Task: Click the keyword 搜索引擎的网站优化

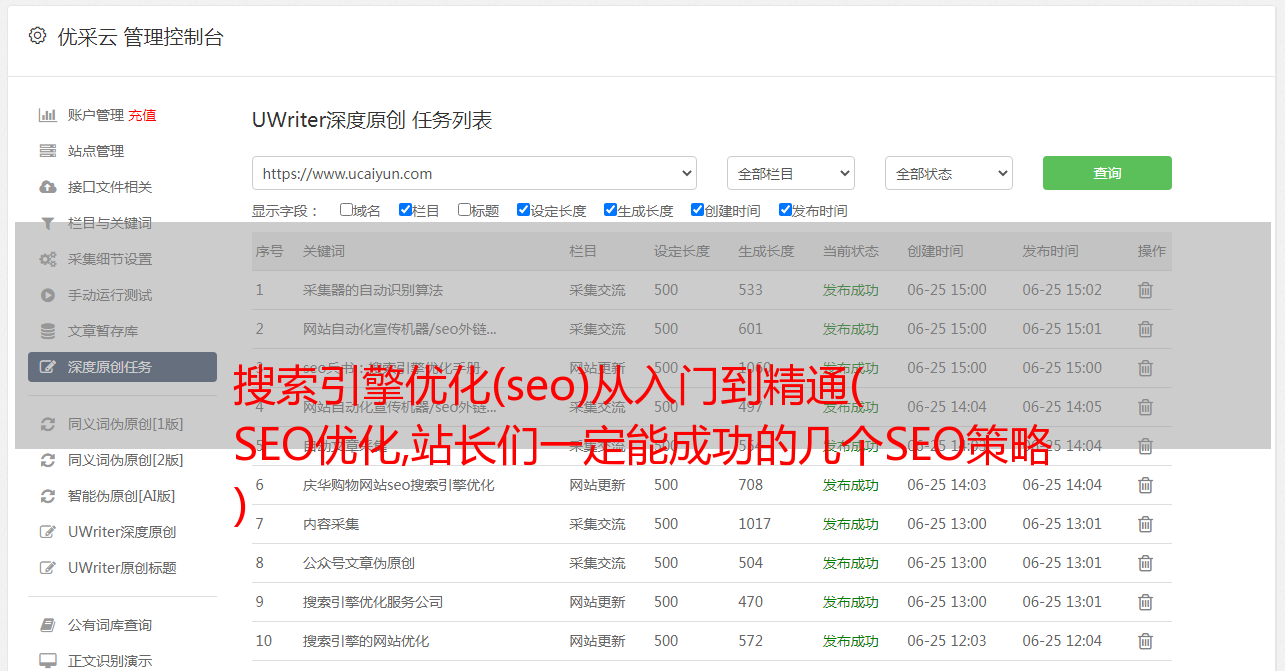Action: (x=366, y=641)
